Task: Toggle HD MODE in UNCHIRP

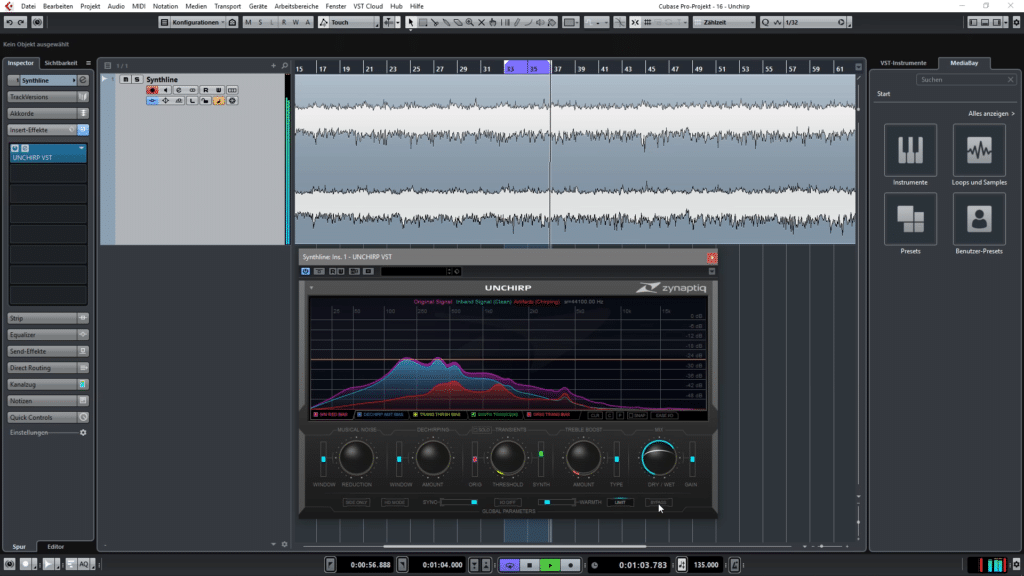Action: (394, 502)
